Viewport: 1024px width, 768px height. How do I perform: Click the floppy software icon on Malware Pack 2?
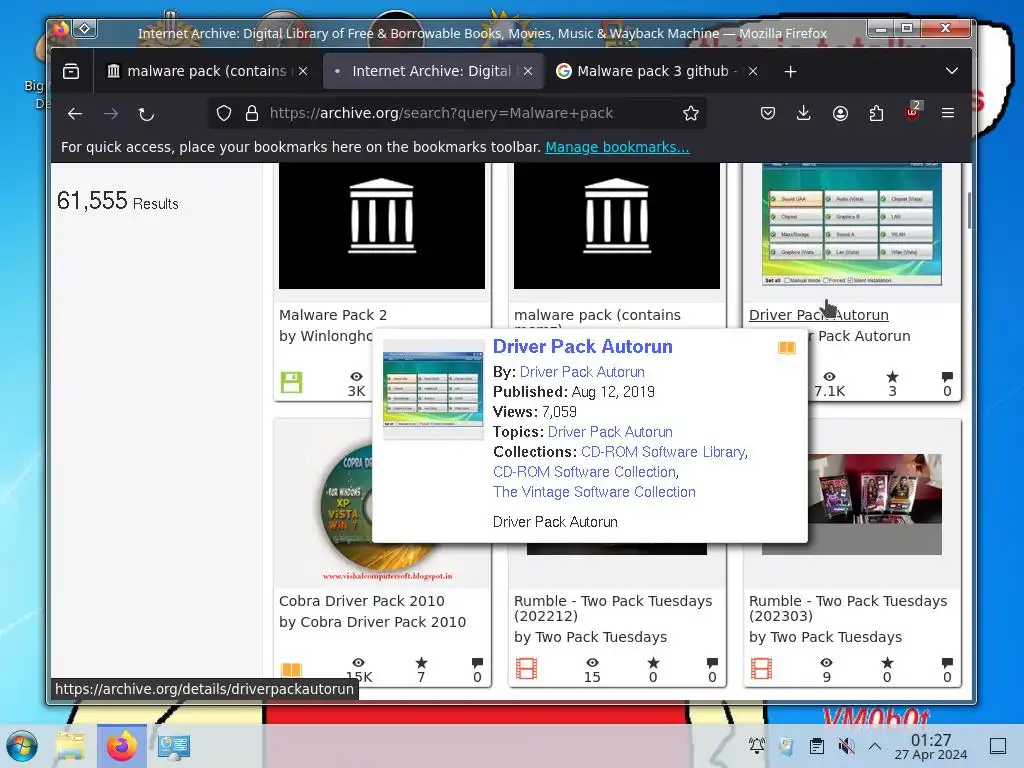(x=291, y=382)
